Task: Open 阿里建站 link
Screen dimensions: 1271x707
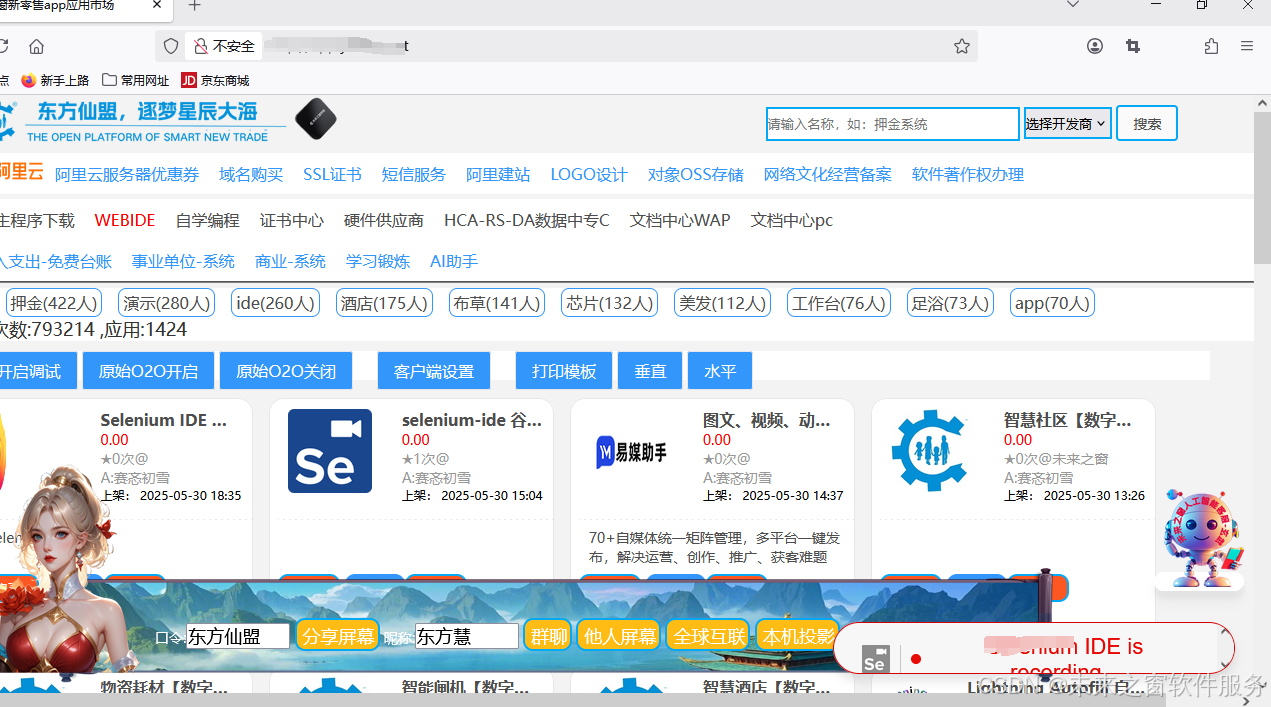Action: pyautogui.click(x=498, y=174)
